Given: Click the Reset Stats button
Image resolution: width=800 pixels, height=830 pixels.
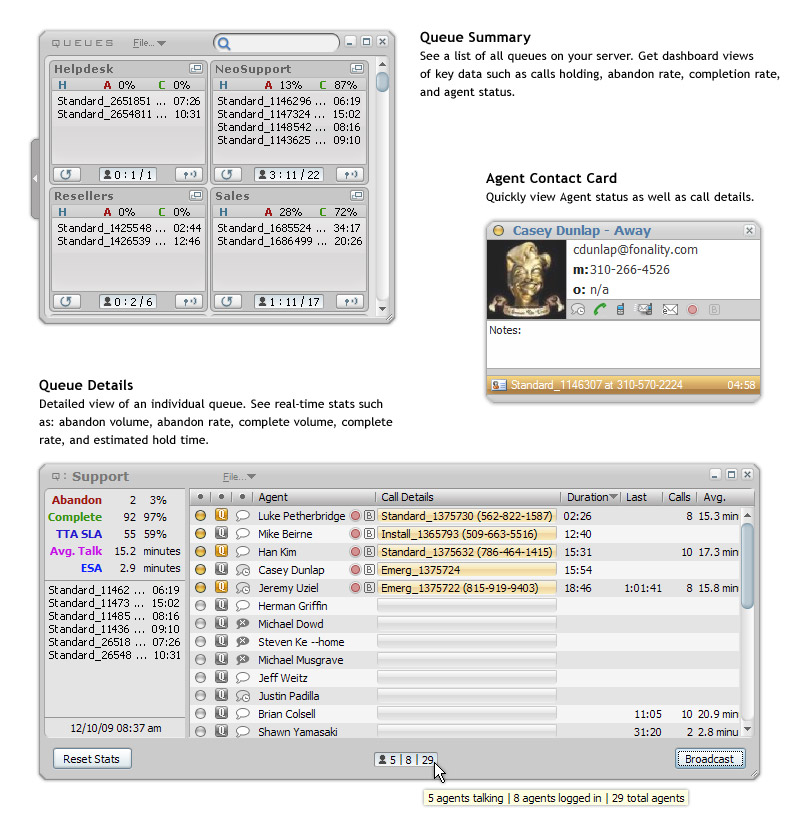Looking at the screenshot, I should click(x=91, y=759).
